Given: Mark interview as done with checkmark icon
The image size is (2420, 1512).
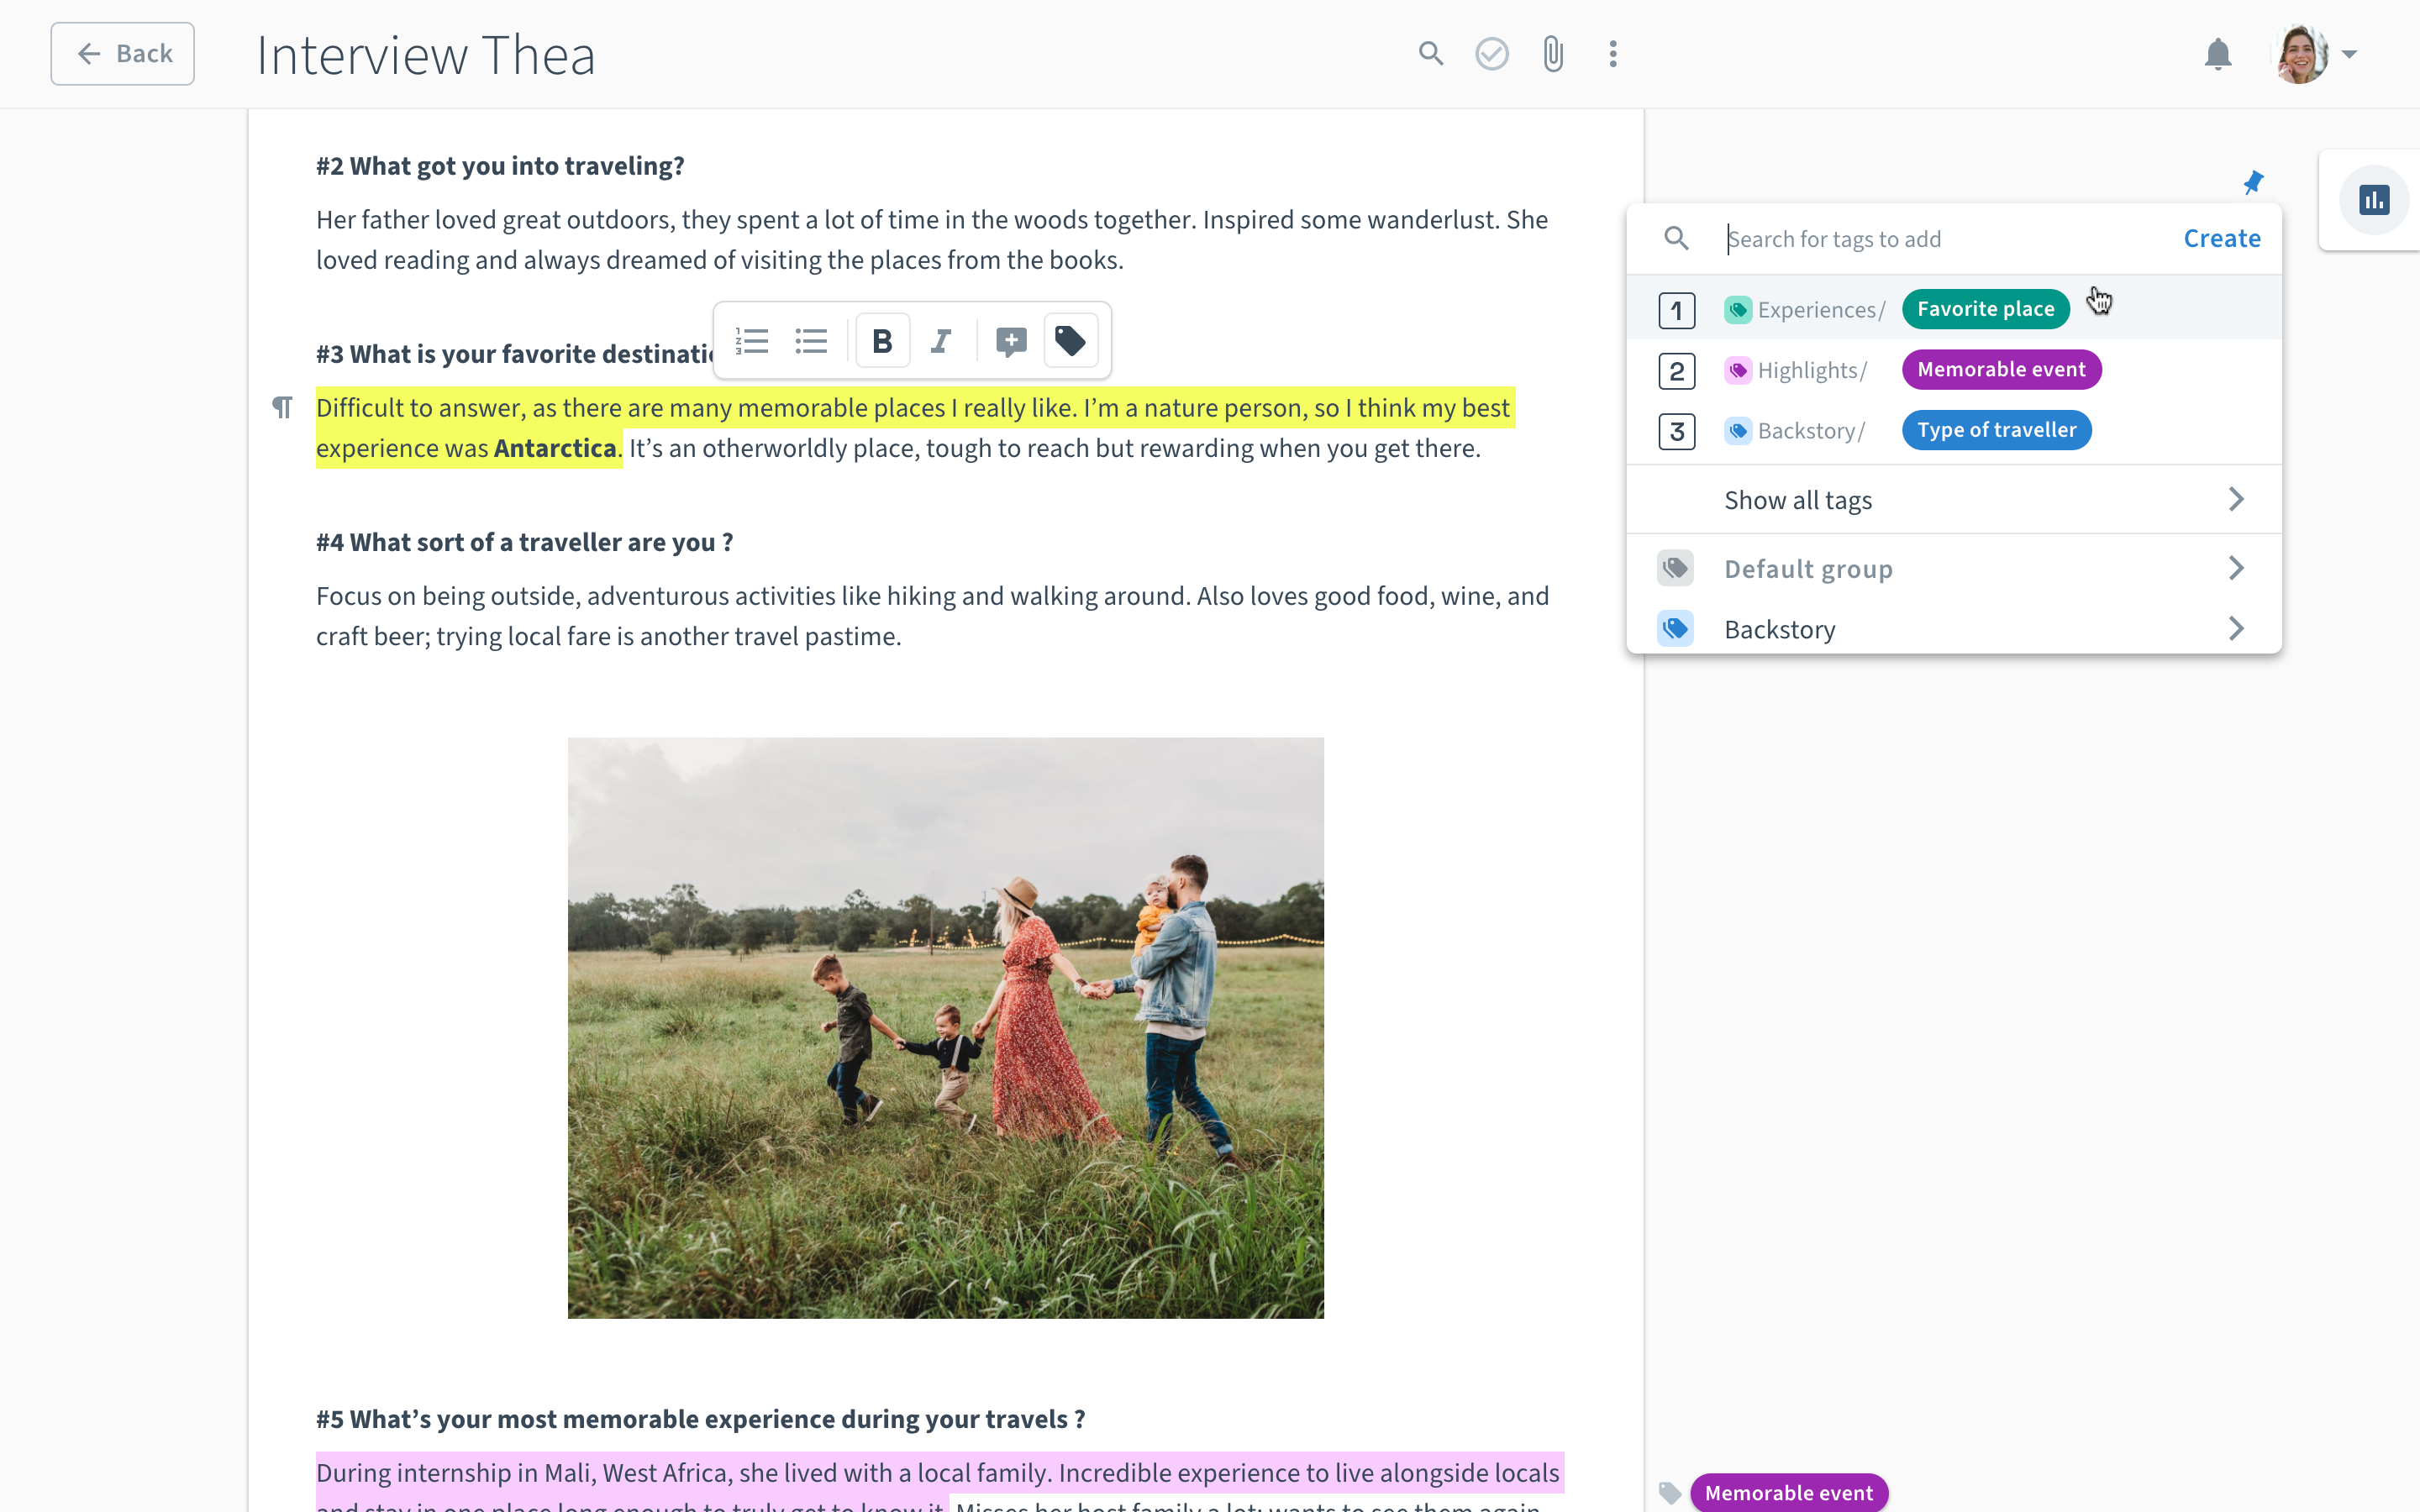Looking at the screenshot, I should coord(1491,53).
